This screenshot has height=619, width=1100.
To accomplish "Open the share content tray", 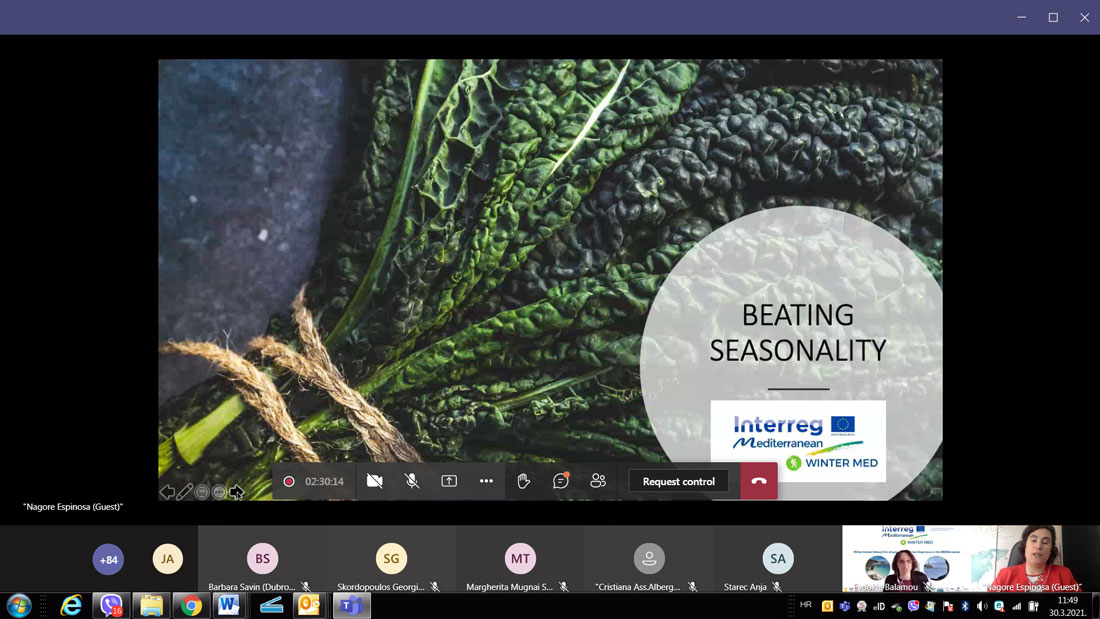I will point(449,481).
